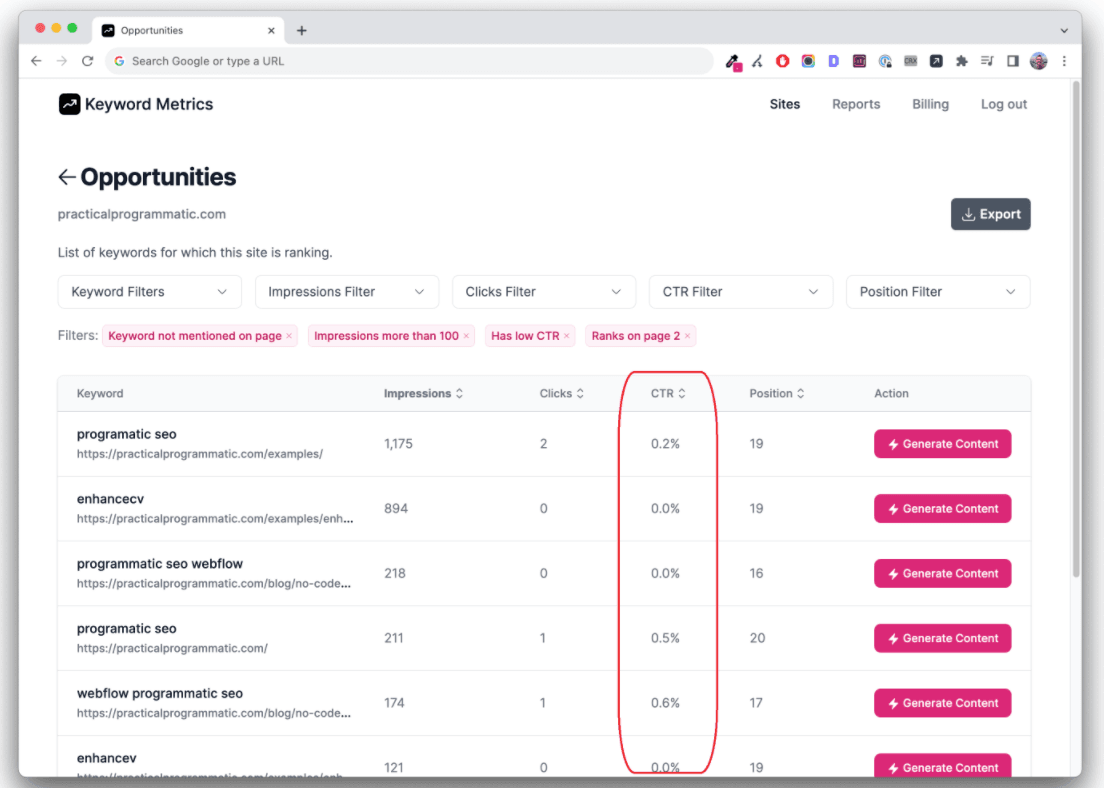Open the CTR Filter dropdown
Image resolution: width=1104 pixels, height=788 pixels.
pyautogui.click(x=741, y=292)
